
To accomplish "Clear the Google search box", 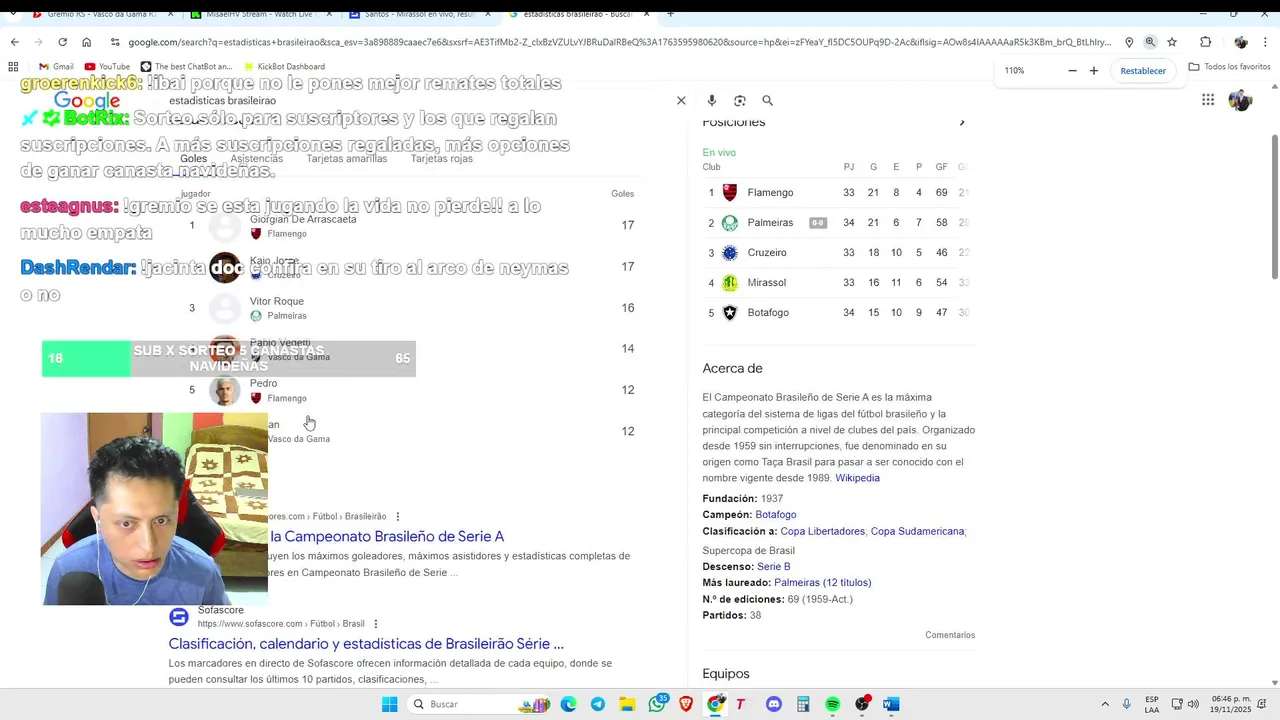I will click(x=681, y=101).
